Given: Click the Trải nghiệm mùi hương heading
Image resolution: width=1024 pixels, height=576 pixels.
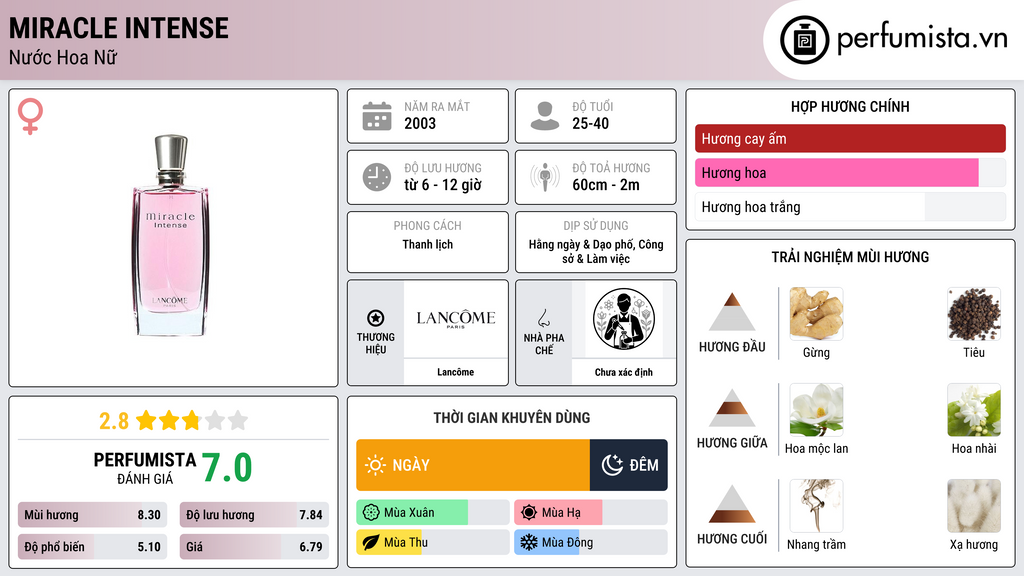Looking at the screenshot, I should pyautogui.click(x=850, y=257).
